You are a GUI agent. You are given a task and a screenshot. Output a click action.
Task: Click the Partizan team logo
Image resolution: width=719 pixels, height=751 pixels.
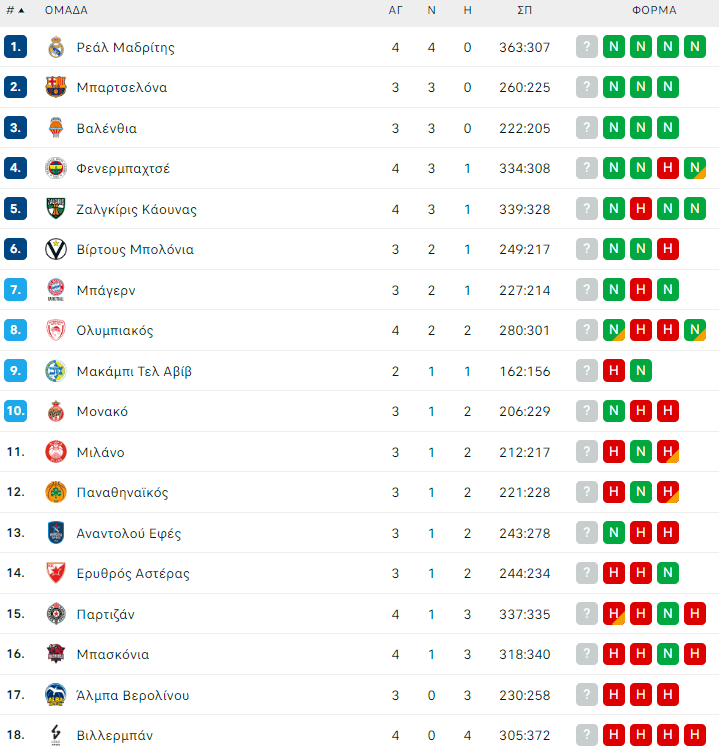point(56,614)
